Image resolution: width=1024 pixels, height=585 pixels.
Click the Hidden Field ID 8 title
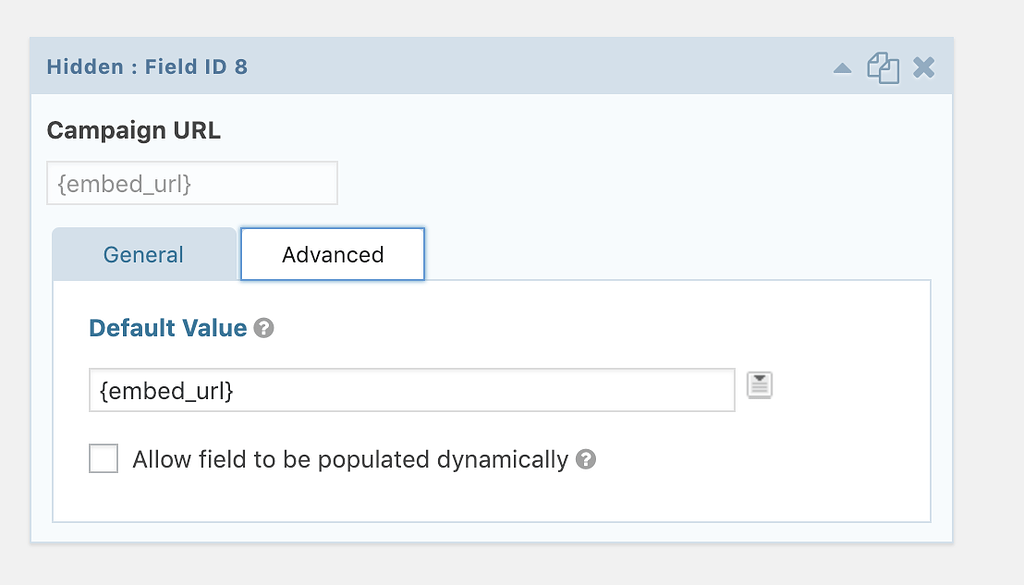coord(146,66)
